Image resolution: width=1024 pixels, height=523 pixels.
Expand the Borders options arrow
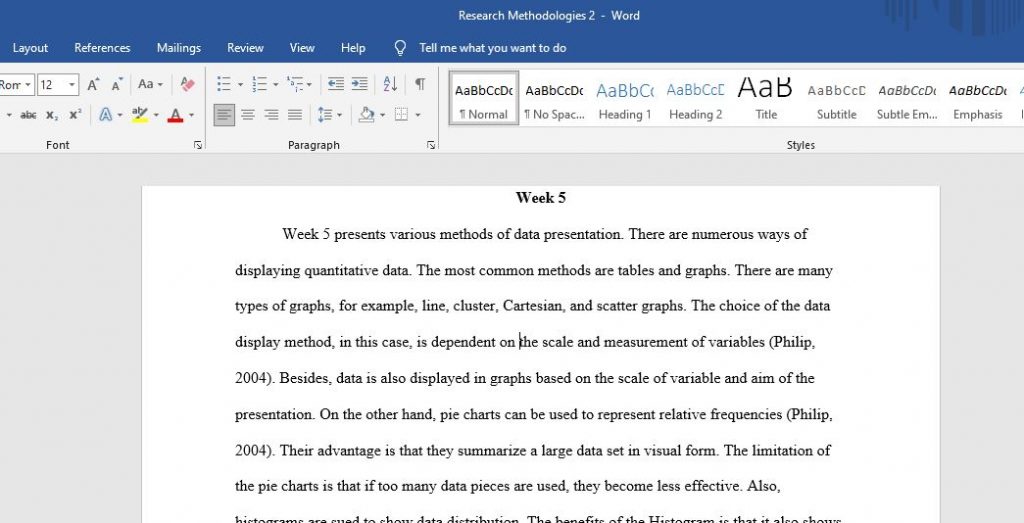click(418, 116)
